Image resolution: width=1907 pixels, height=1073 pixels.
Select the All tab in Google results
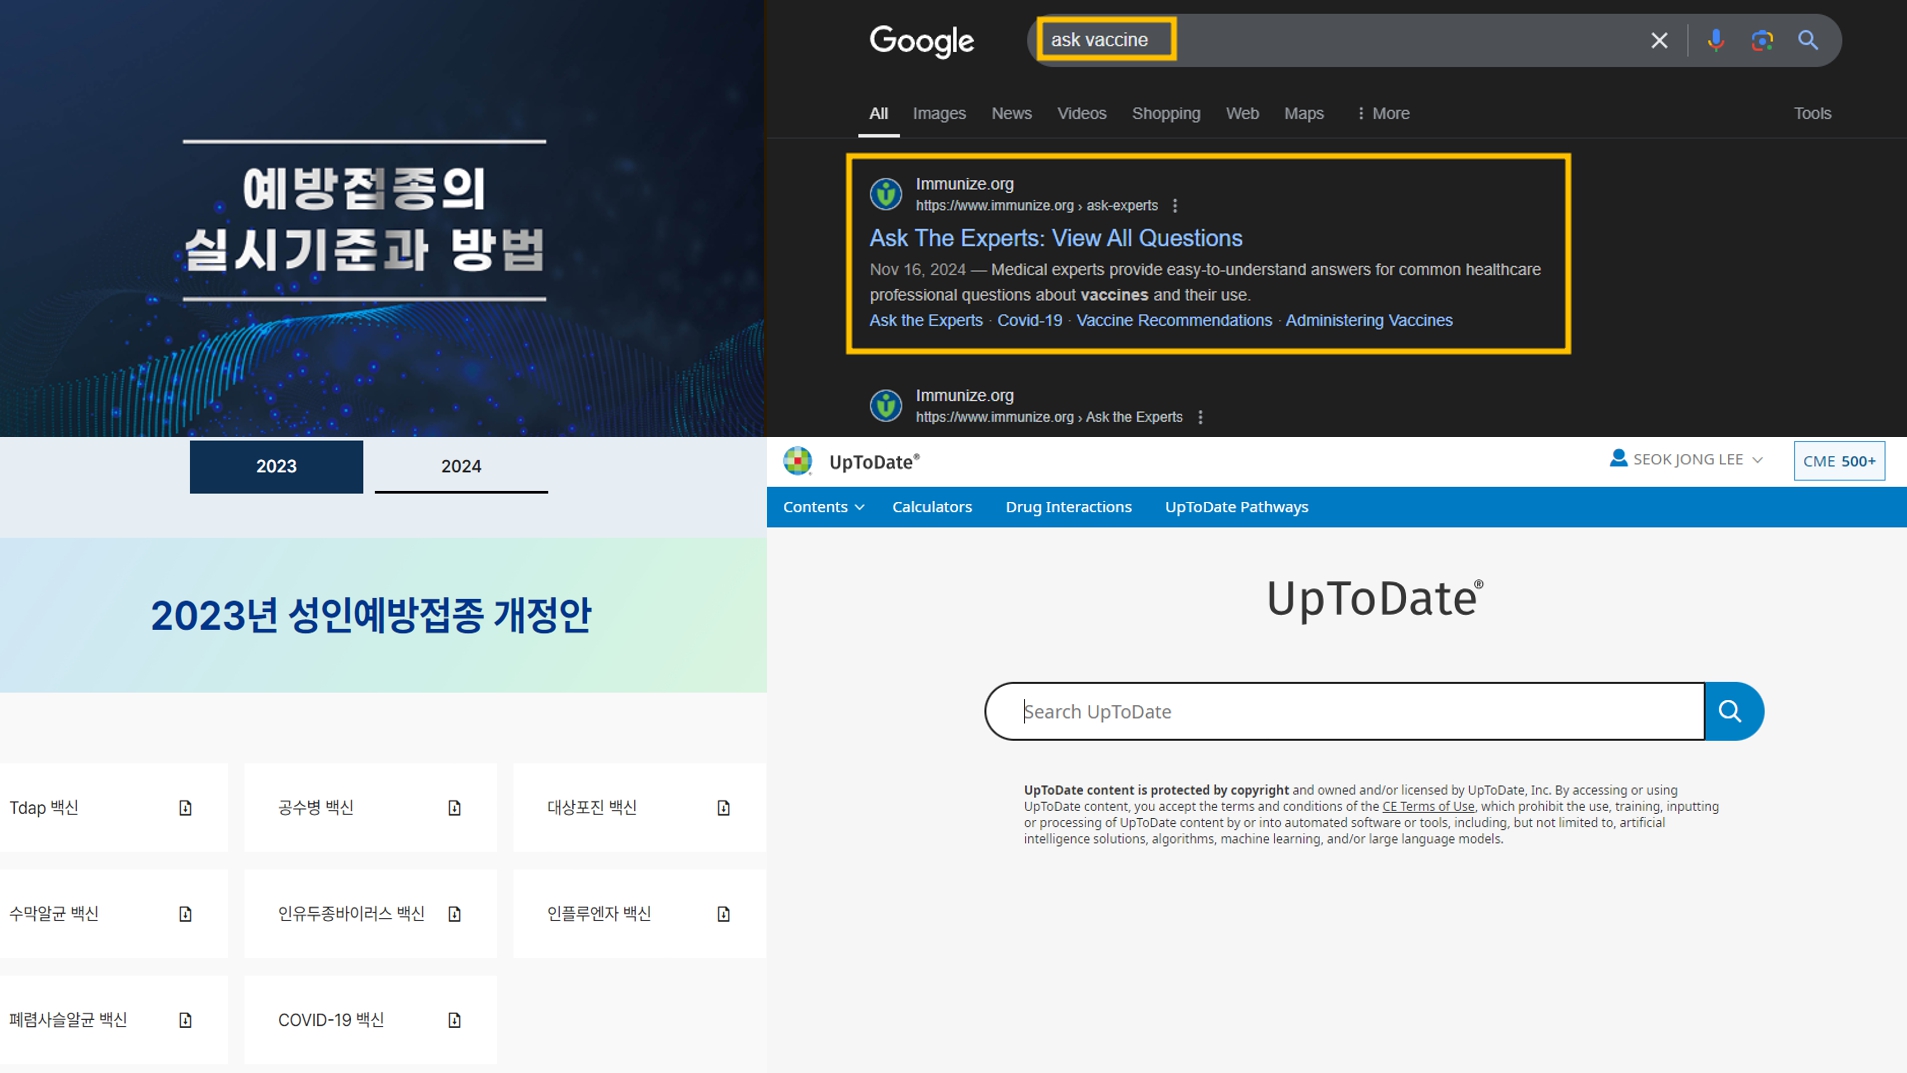point(878,113)
